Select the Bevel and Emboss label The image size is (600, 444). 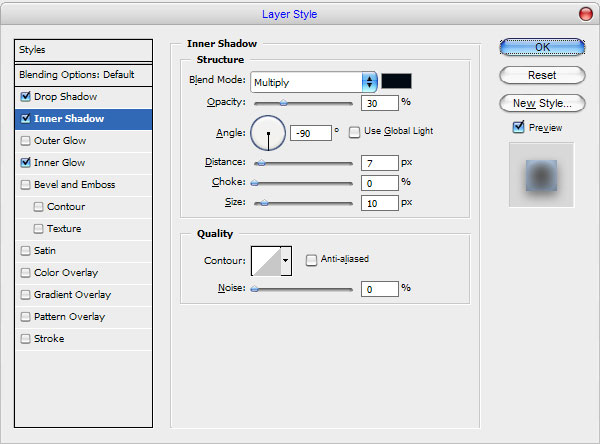pos(75,185)
